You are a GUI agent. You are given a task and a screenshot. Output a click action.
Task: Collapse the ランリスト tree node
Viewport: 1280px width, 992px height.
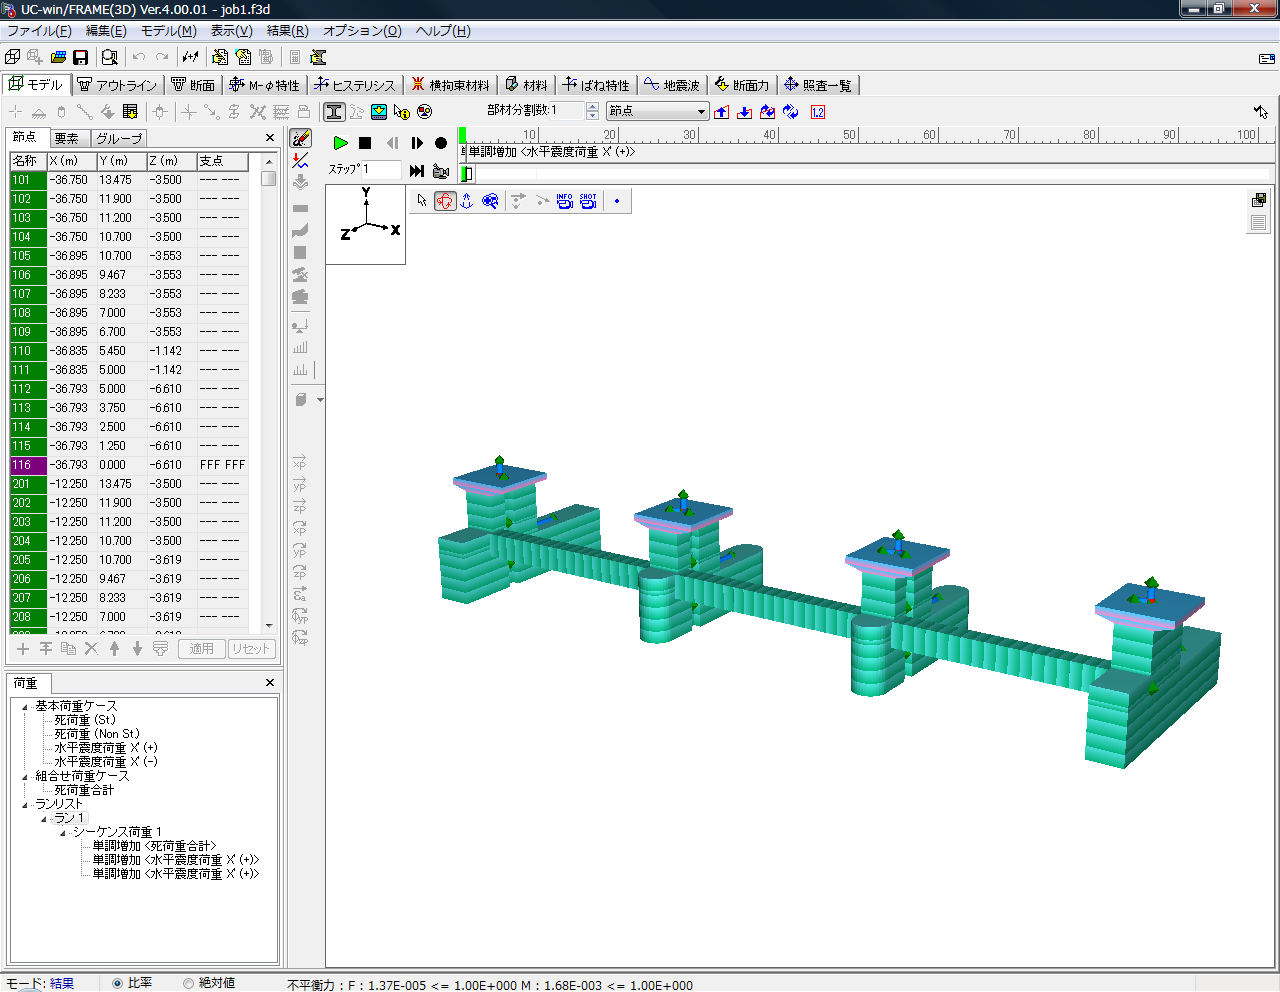(x=25, y=805)
